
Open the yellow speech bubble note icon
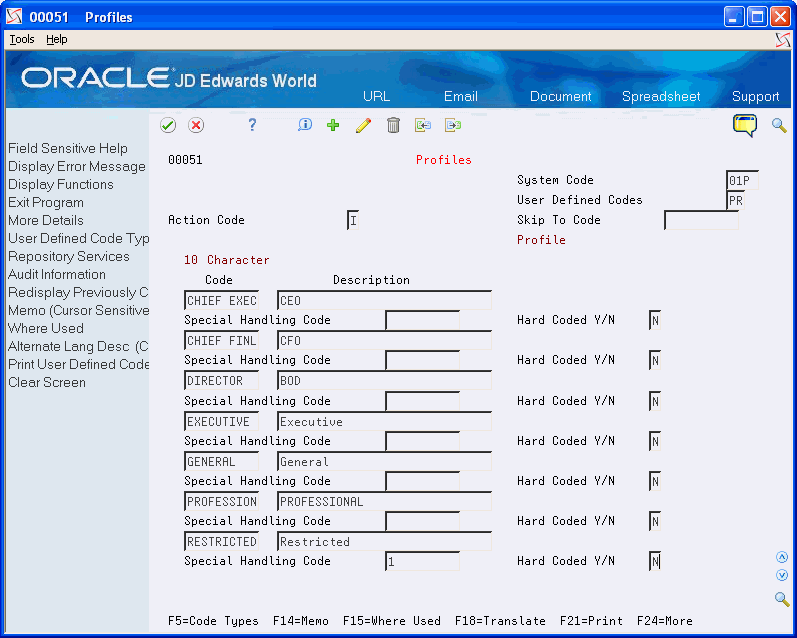pyautogui.click(x=745, y=125)
